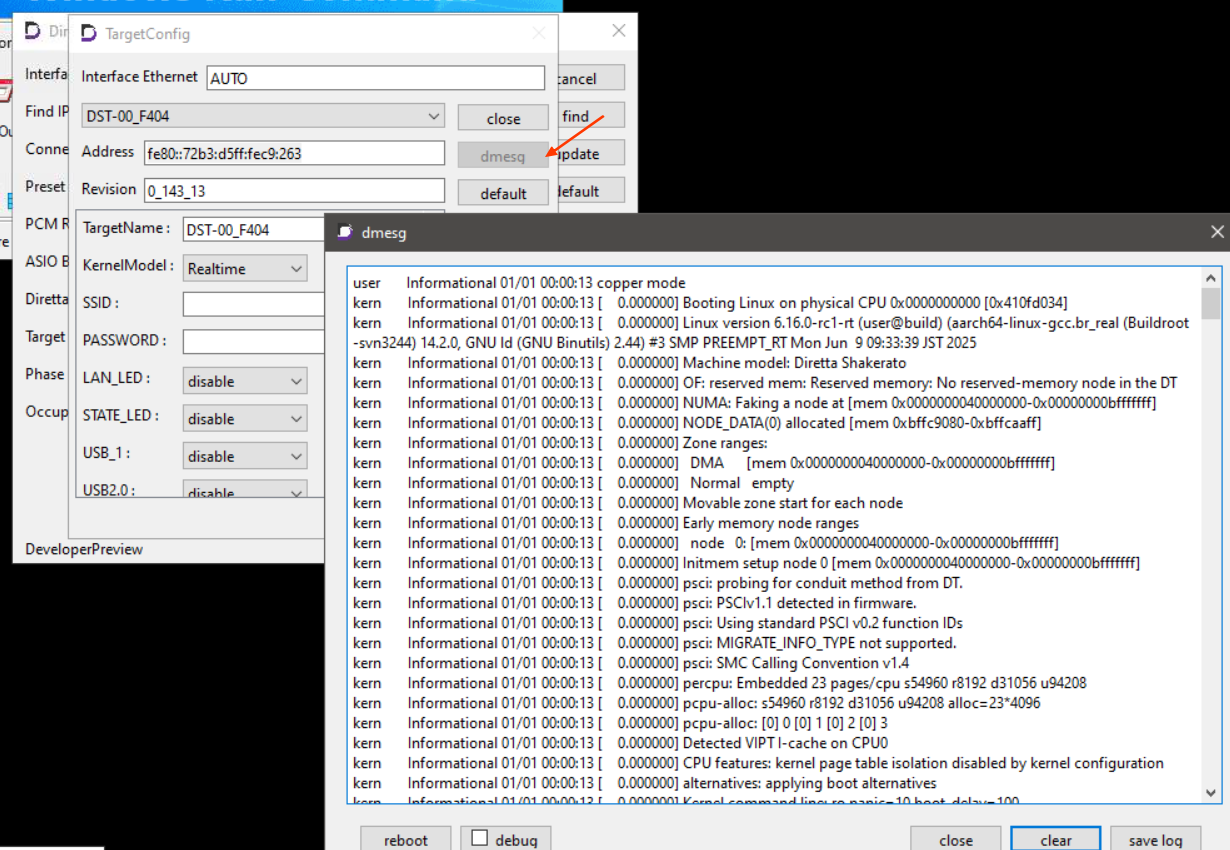Click the find button
Image resolution: width=1230 pixels, height=850 pixels.
pos(588,116)
